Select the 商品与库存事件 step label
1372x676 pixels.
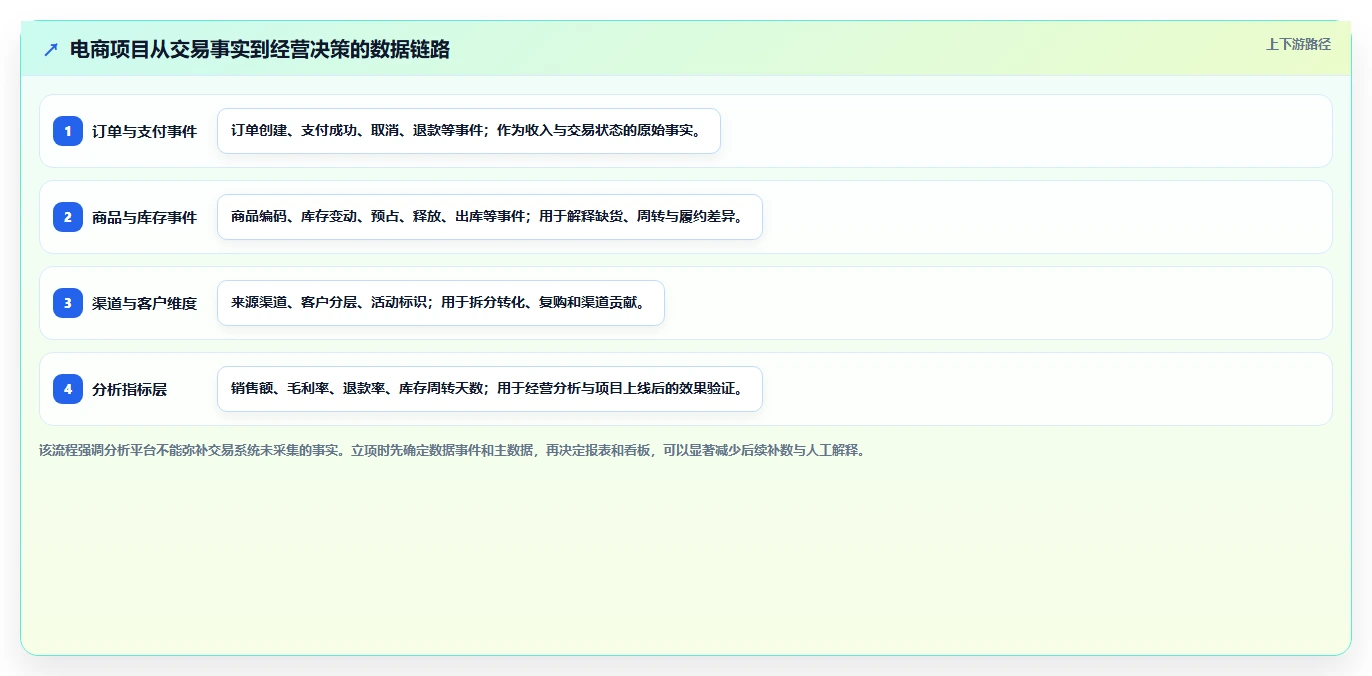tap(144, 217)
